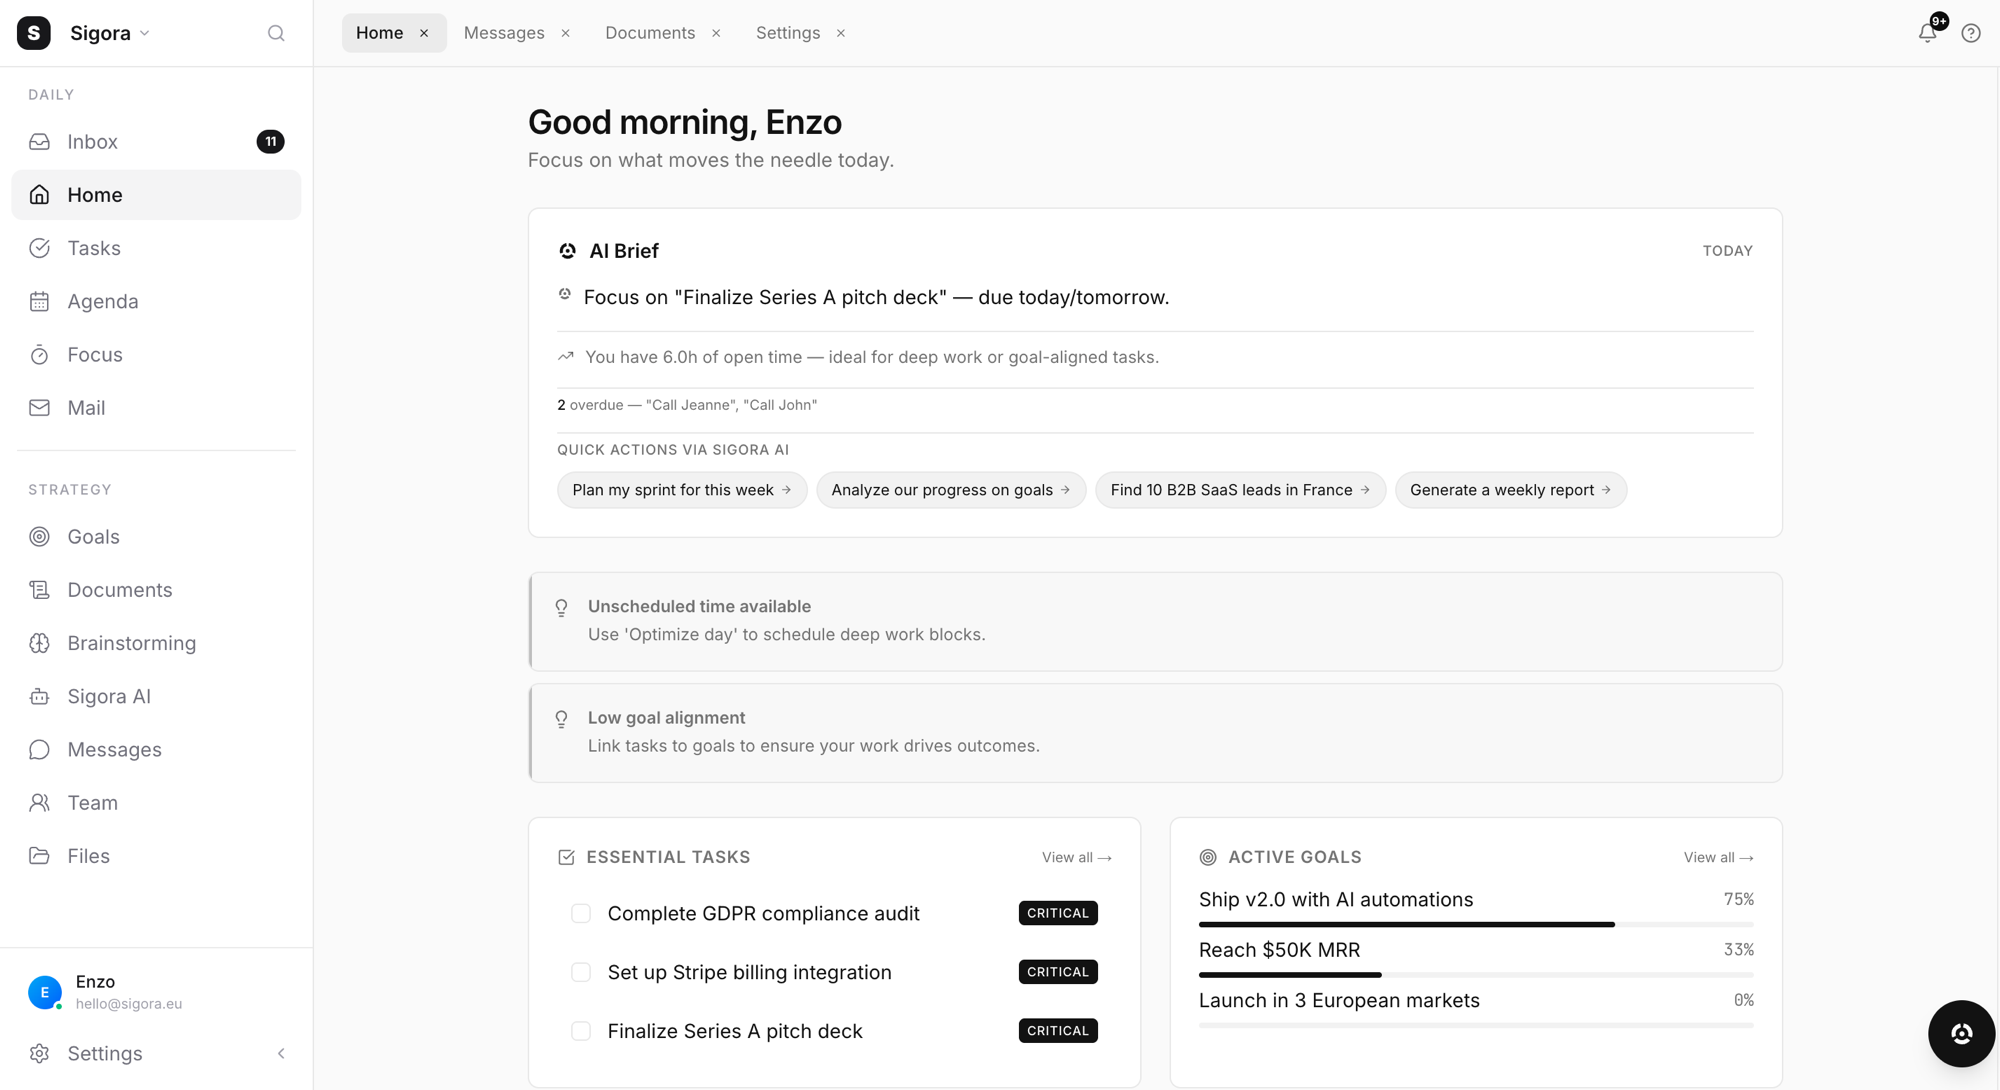Switch to the Messages tab

pyautogui.click(x=504, y=32)
